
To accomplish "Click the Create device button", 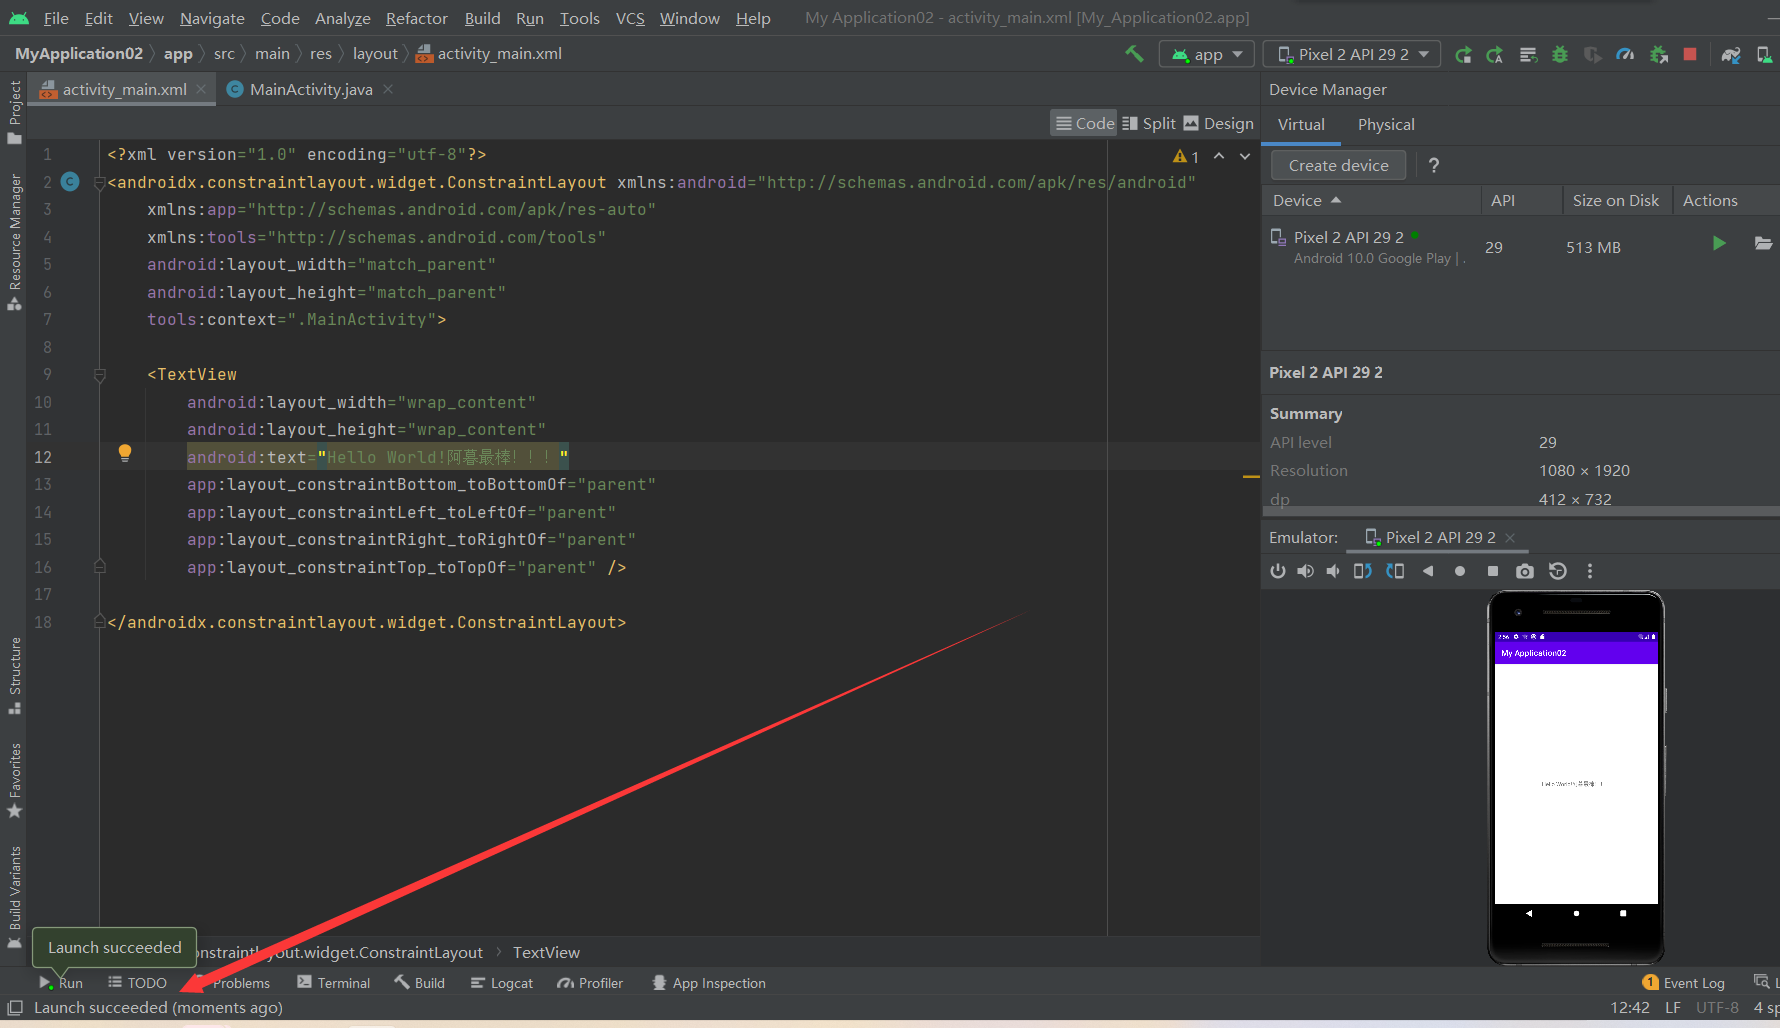I will (x=1337, y=164).
